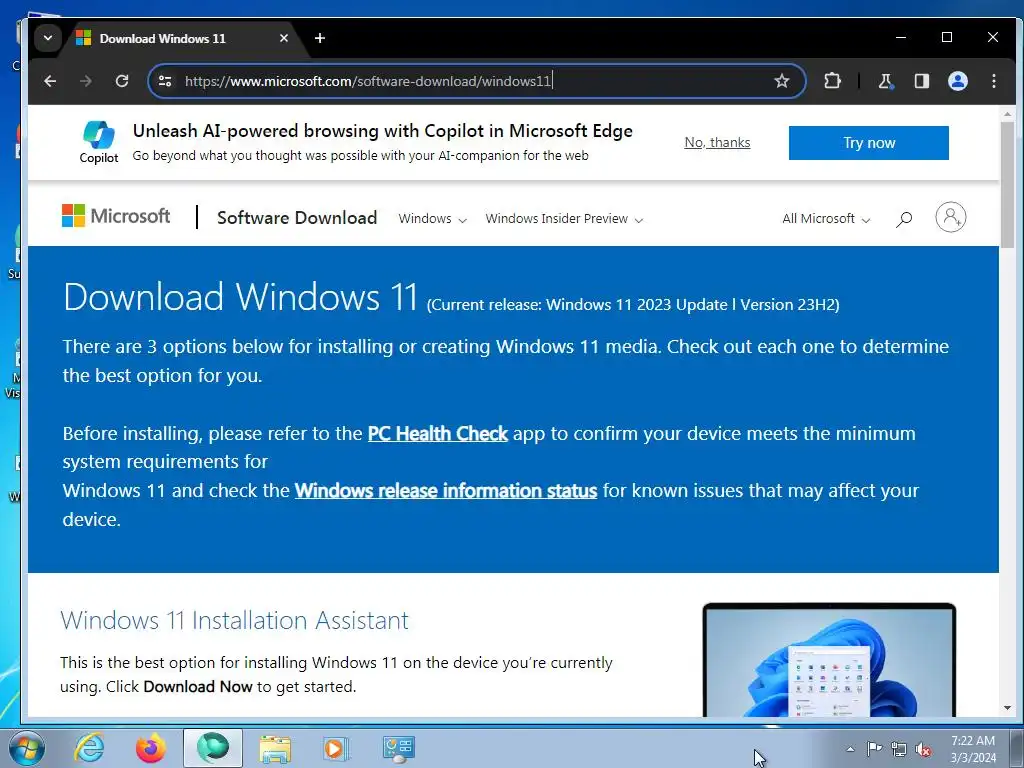The width and height of the screenshot is (1024, 768).
Task: Click the page scrollbar down arrow
Action: (1007, 708)
